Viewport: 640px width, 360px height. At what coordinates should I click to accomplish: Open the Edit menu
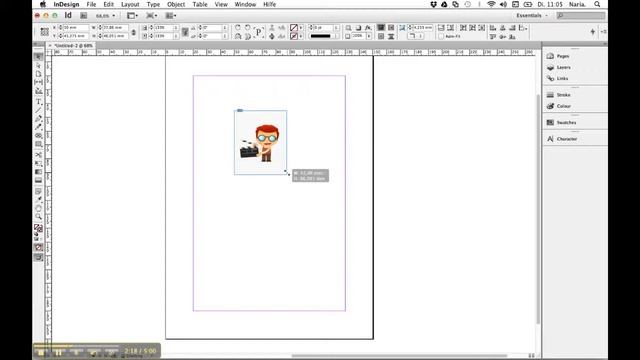tap(109, 4)
